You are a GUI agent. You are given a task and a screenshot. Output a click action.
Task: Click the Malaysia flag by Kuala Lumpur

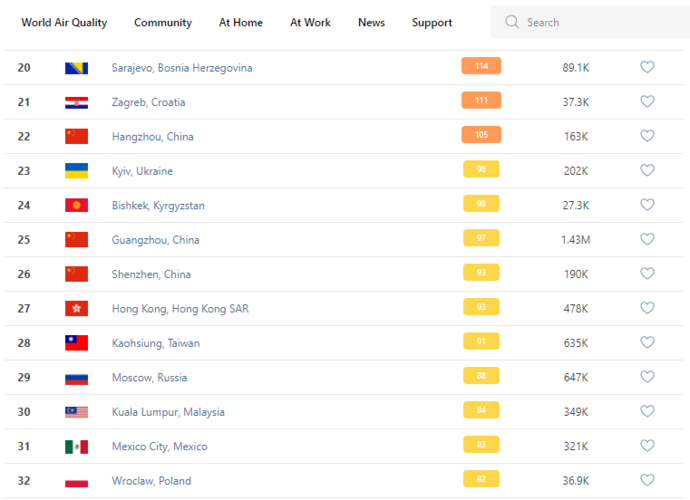coord(76,412)
